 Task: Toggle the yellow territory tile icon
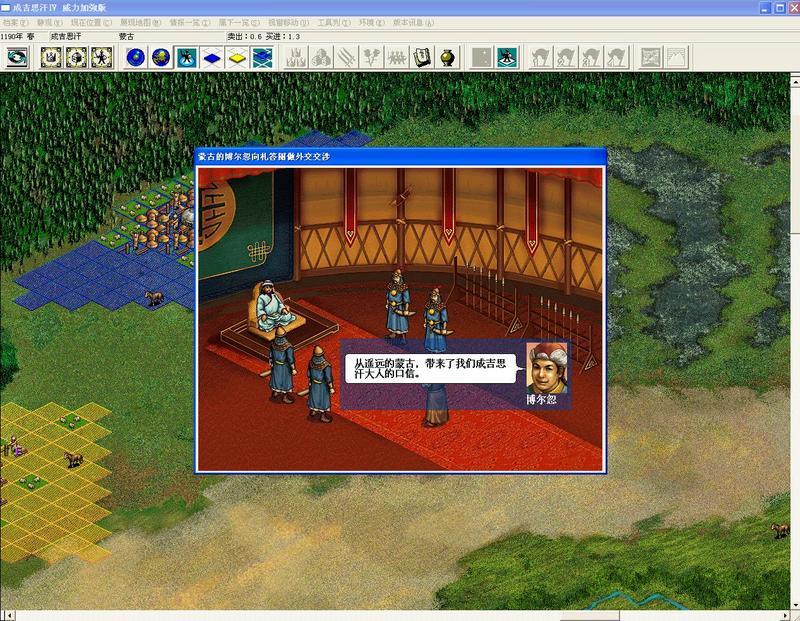[238, 57]
